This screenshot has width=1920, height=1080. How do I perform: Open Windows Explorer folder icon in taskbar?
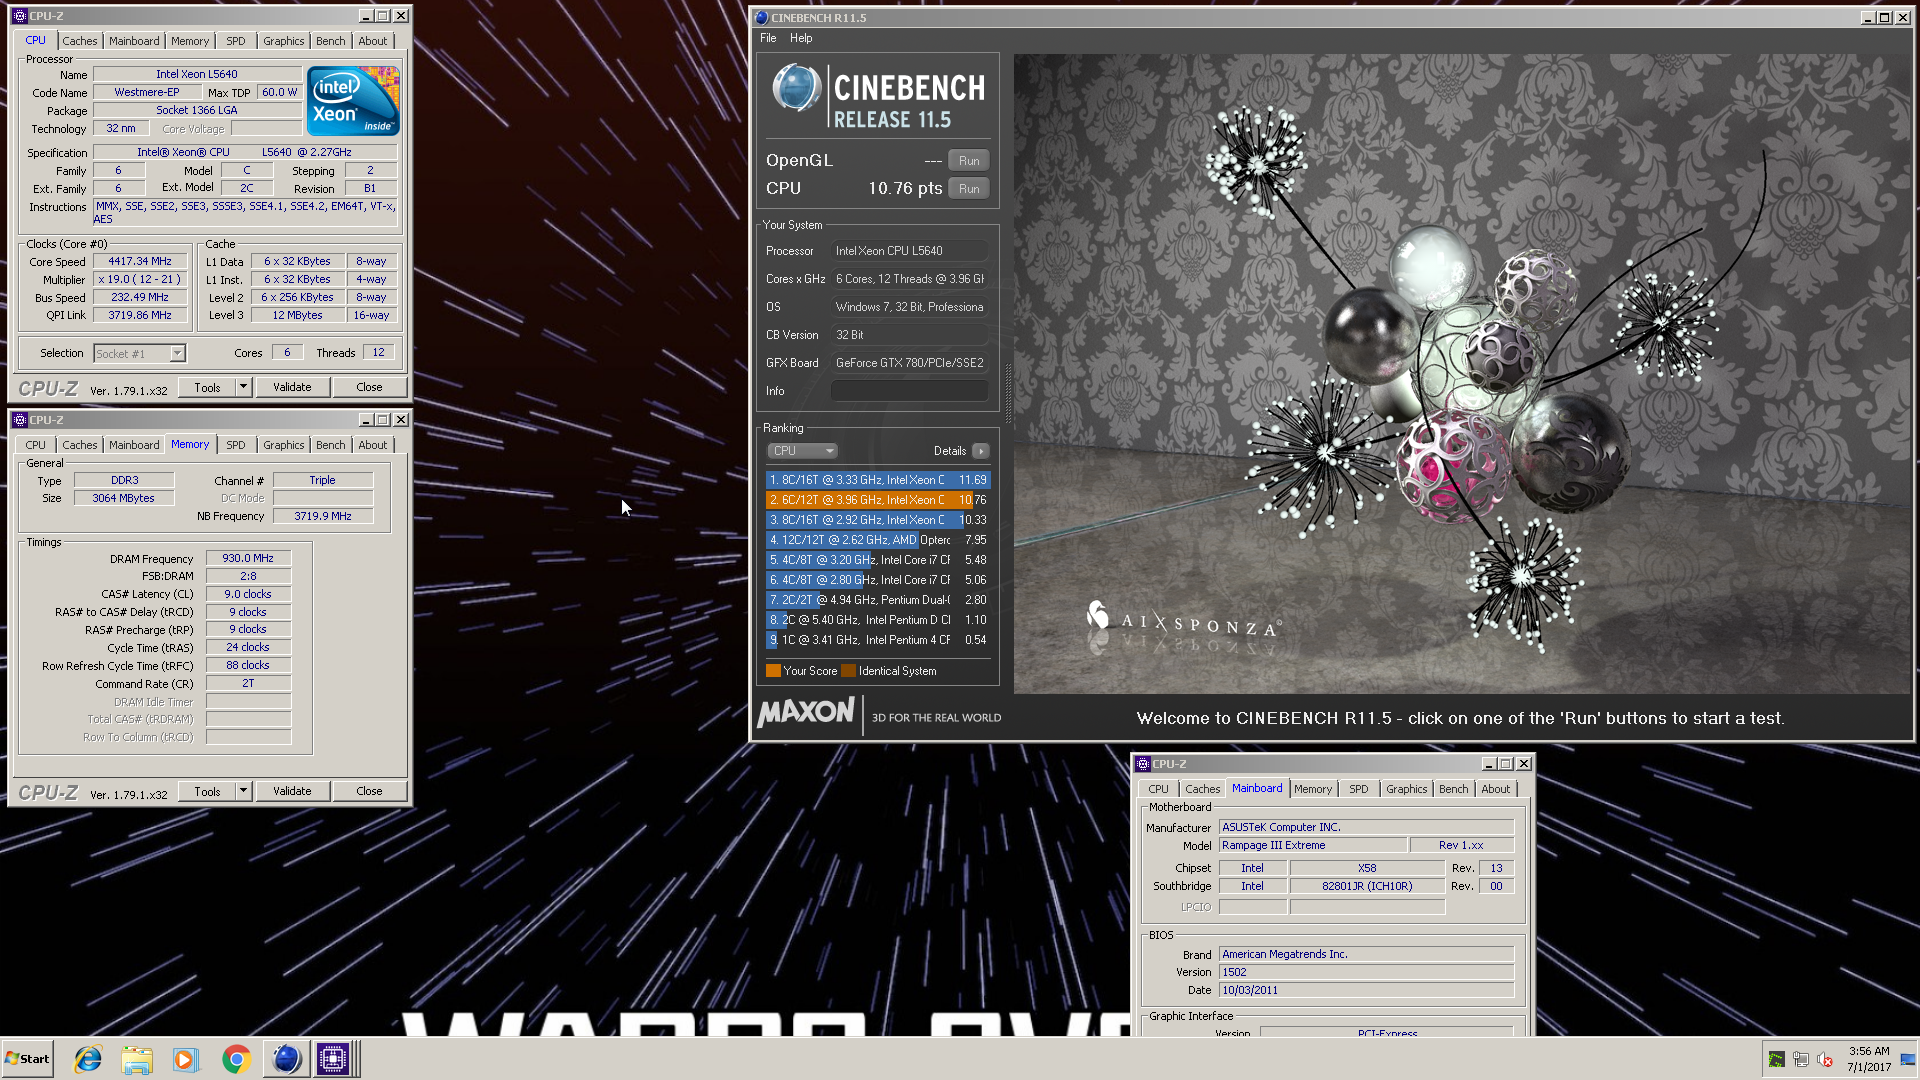point(137,1059)
